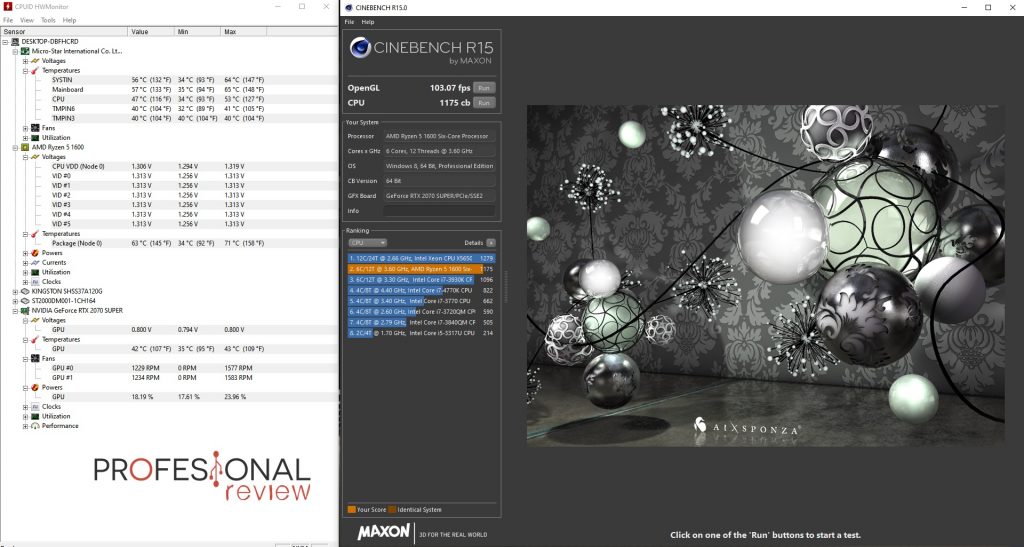Run the OpenGL test in Cinebench
The width and height of the screenshot is (1024, 547).
click(x=484, y=87)
